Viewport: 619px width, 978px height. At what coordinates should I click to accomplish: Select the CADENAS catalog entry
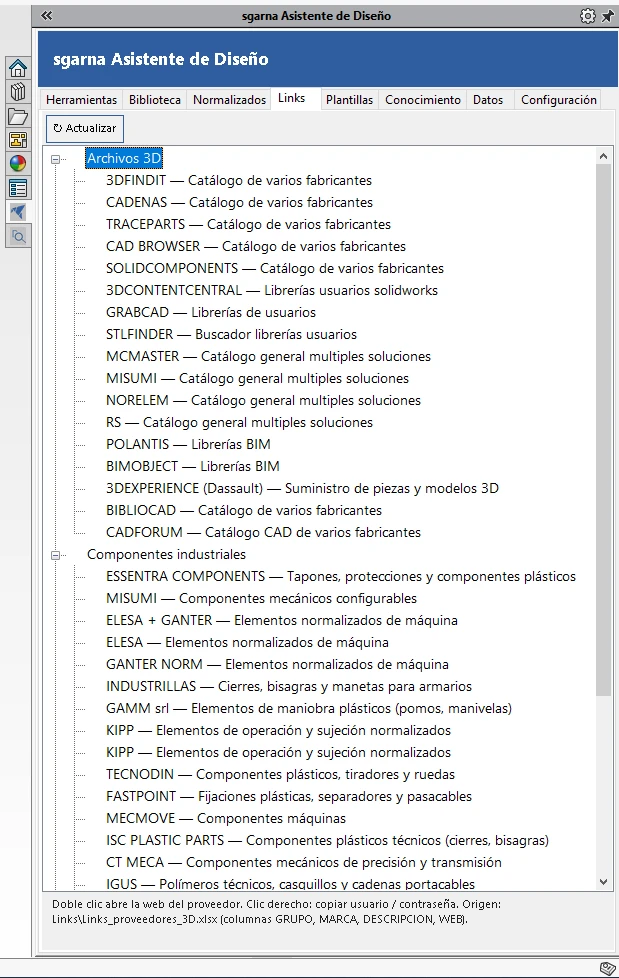239,202
